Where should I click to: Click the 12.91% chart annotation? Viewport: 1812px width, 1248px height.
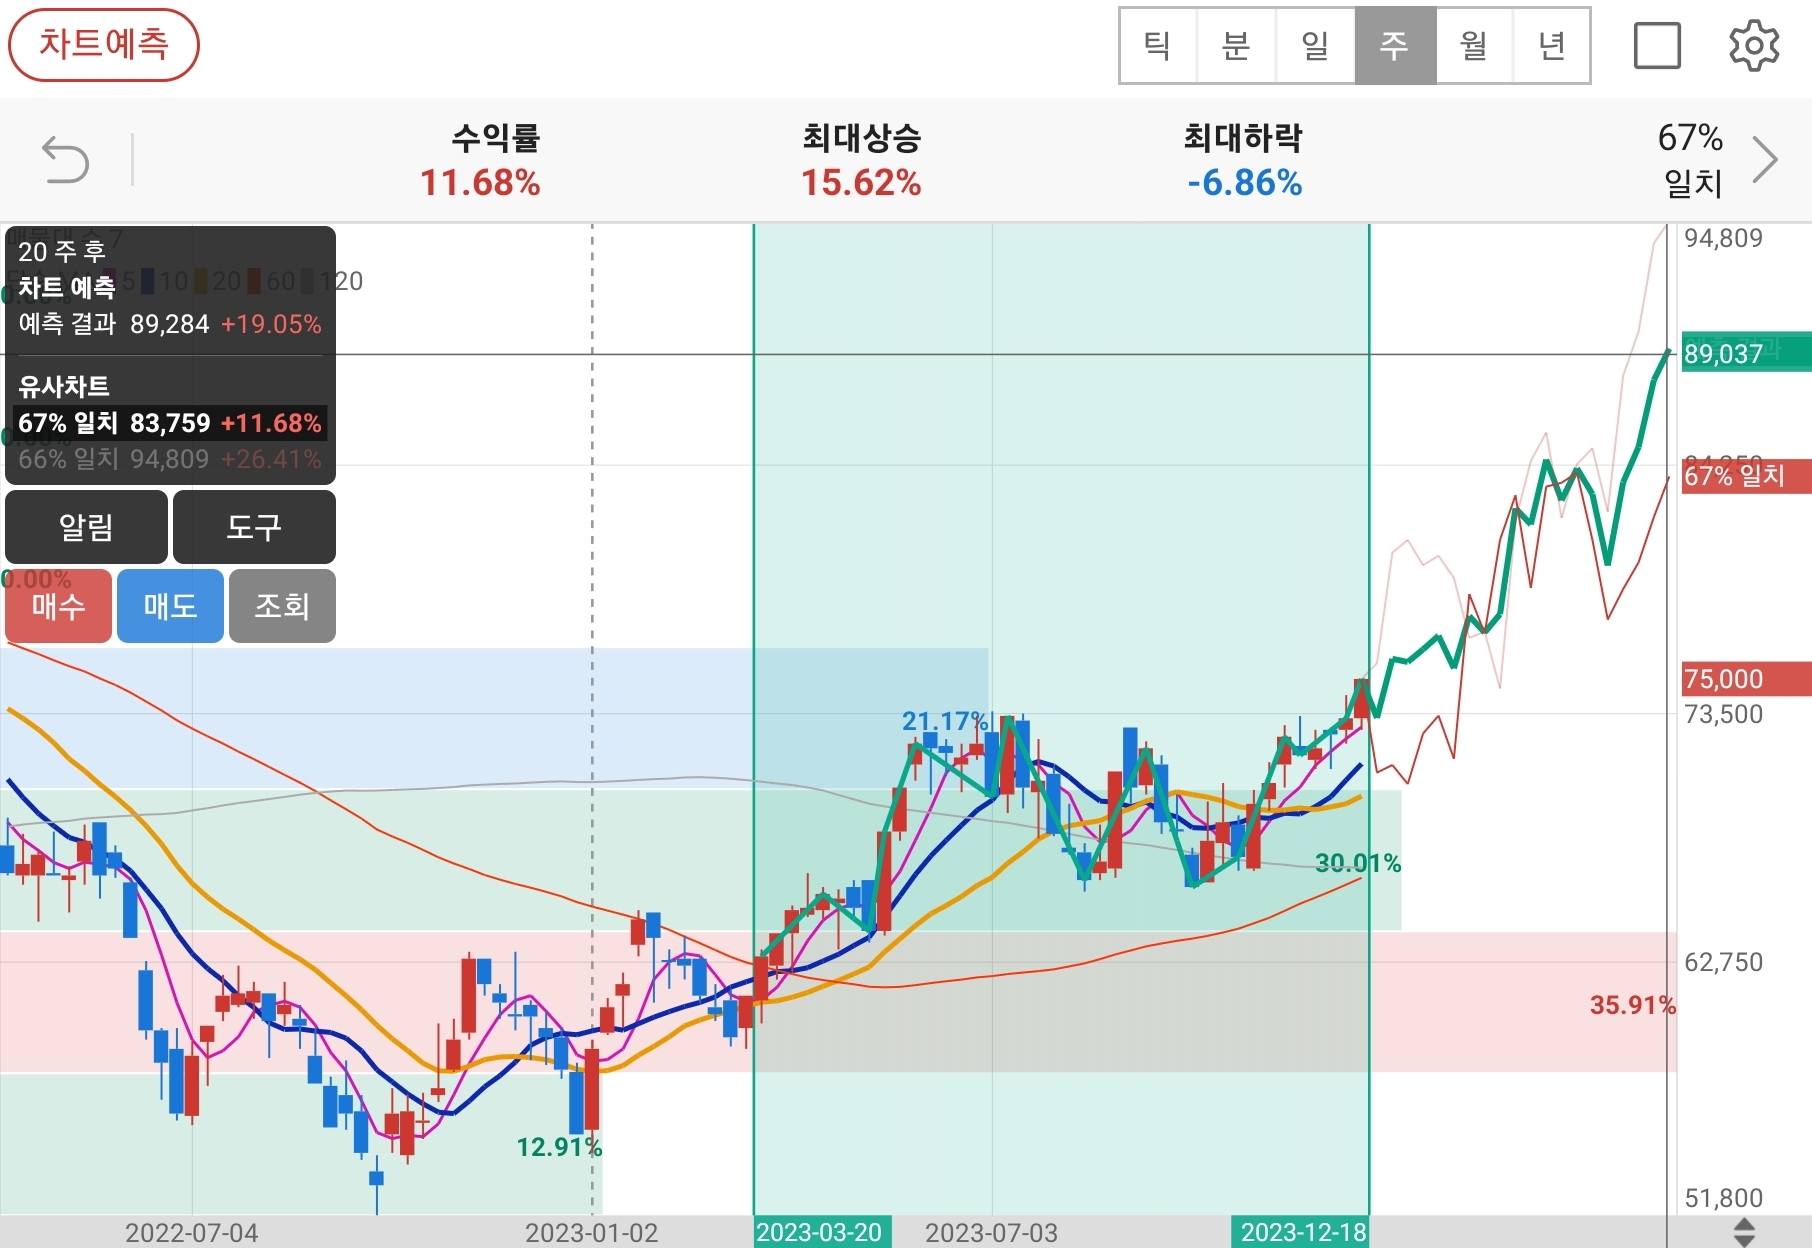(x=559, y=1147)
